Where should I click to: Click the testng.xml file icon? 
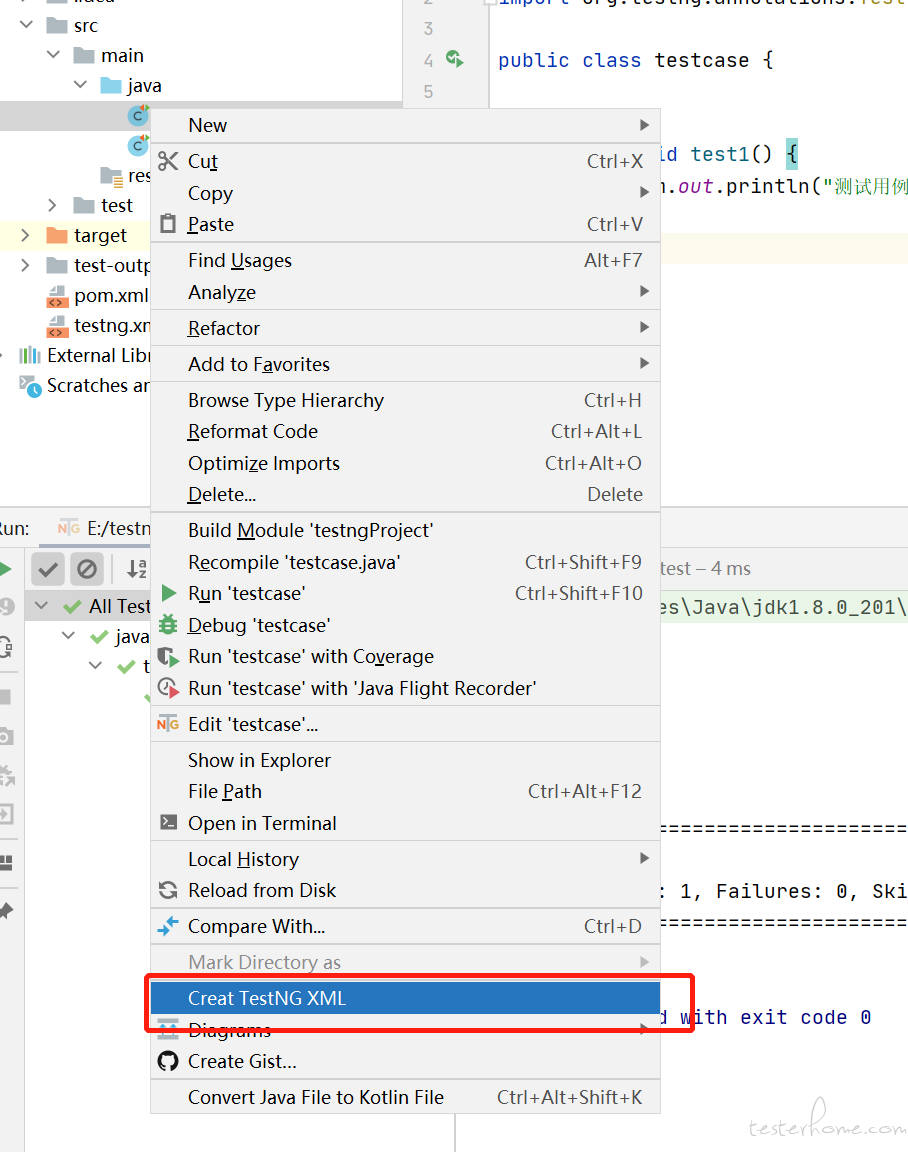(x=57, y=326)
